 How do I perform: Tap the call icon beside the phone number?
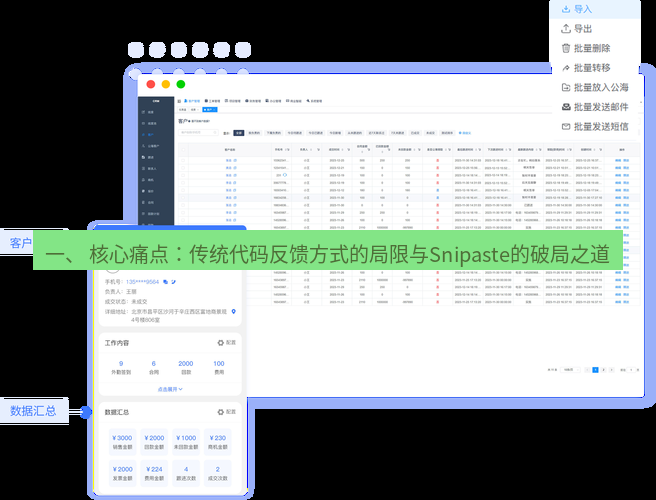173,282
